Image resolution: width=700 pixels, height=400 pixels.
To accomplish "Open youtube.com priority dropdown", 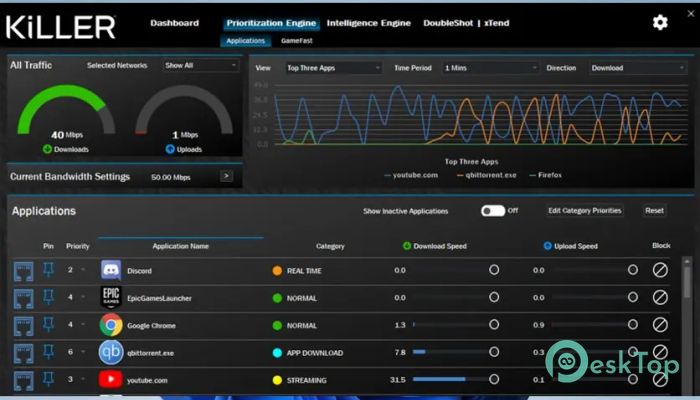I will [83, 379].
